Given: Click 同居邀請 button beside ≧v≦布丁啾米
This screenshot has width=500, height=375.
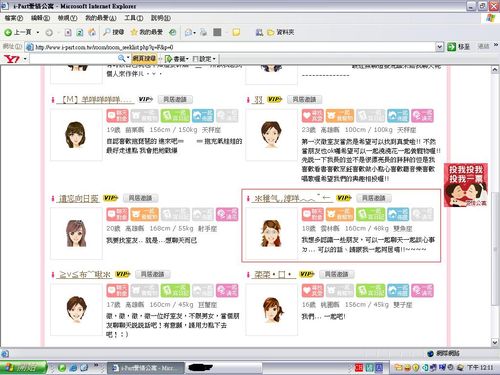Looking at the screenshot, I should (152, 274).
